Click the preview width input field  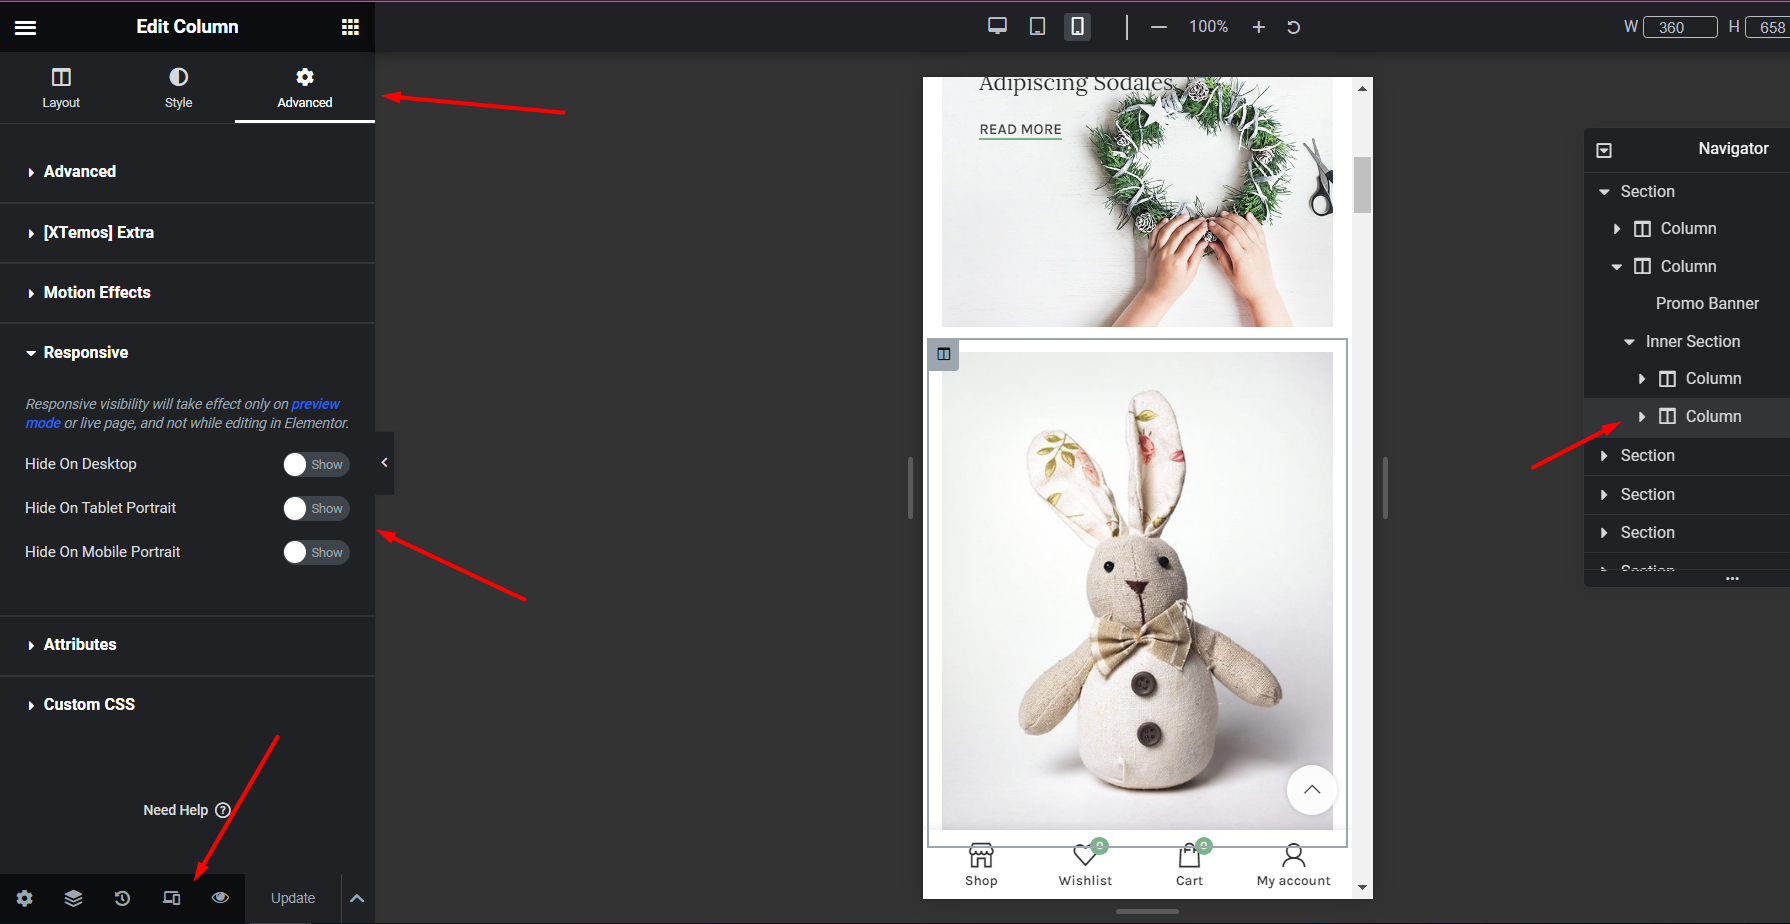1680,27
